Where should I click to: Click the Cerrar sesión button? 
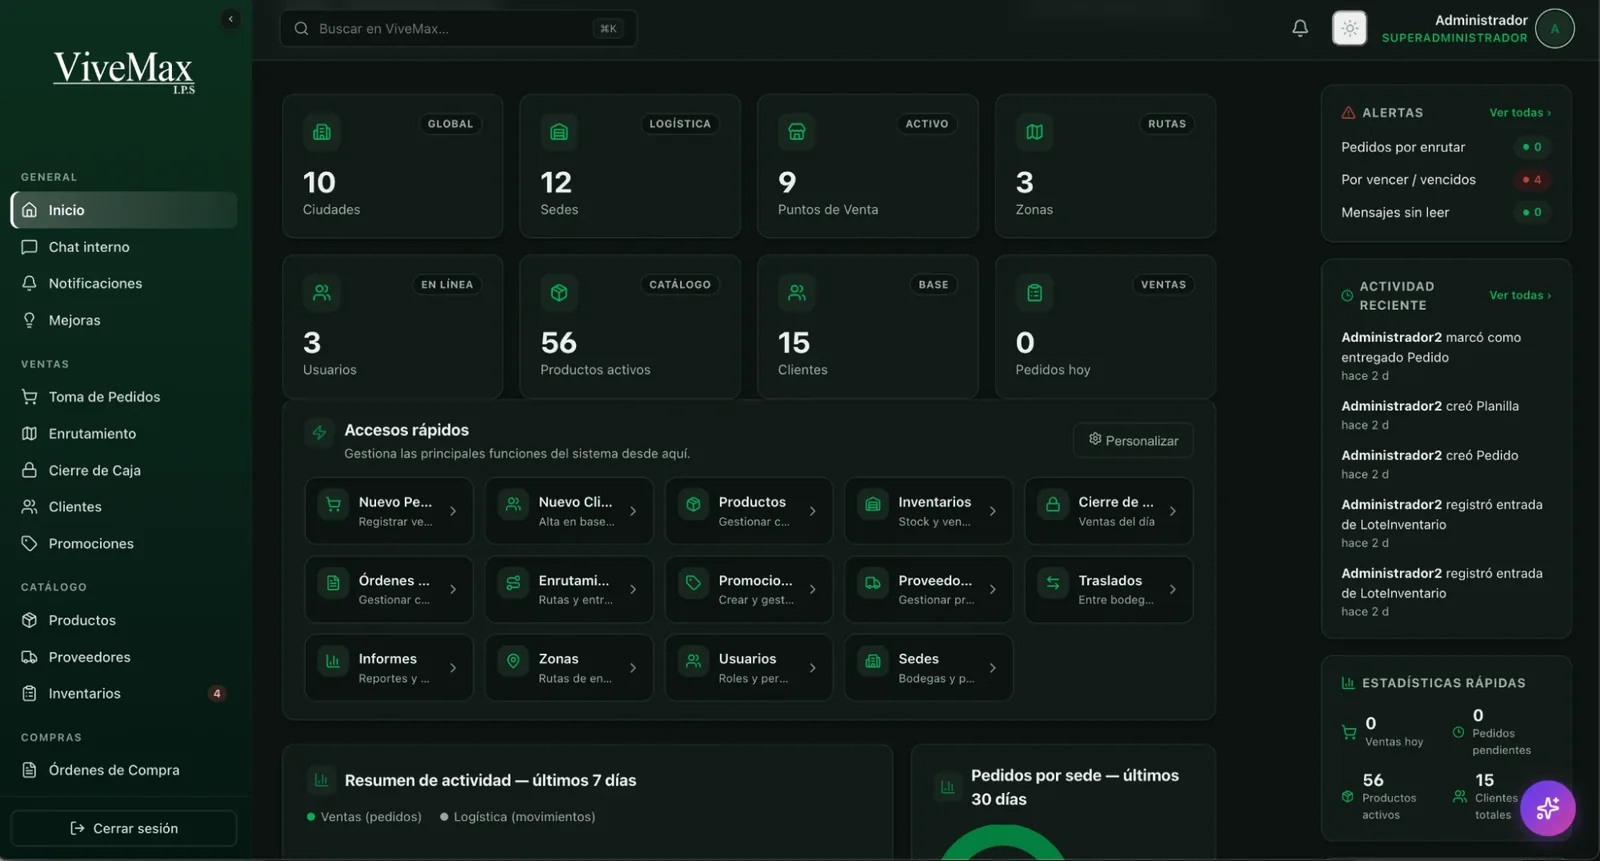[x=124, y=828]
